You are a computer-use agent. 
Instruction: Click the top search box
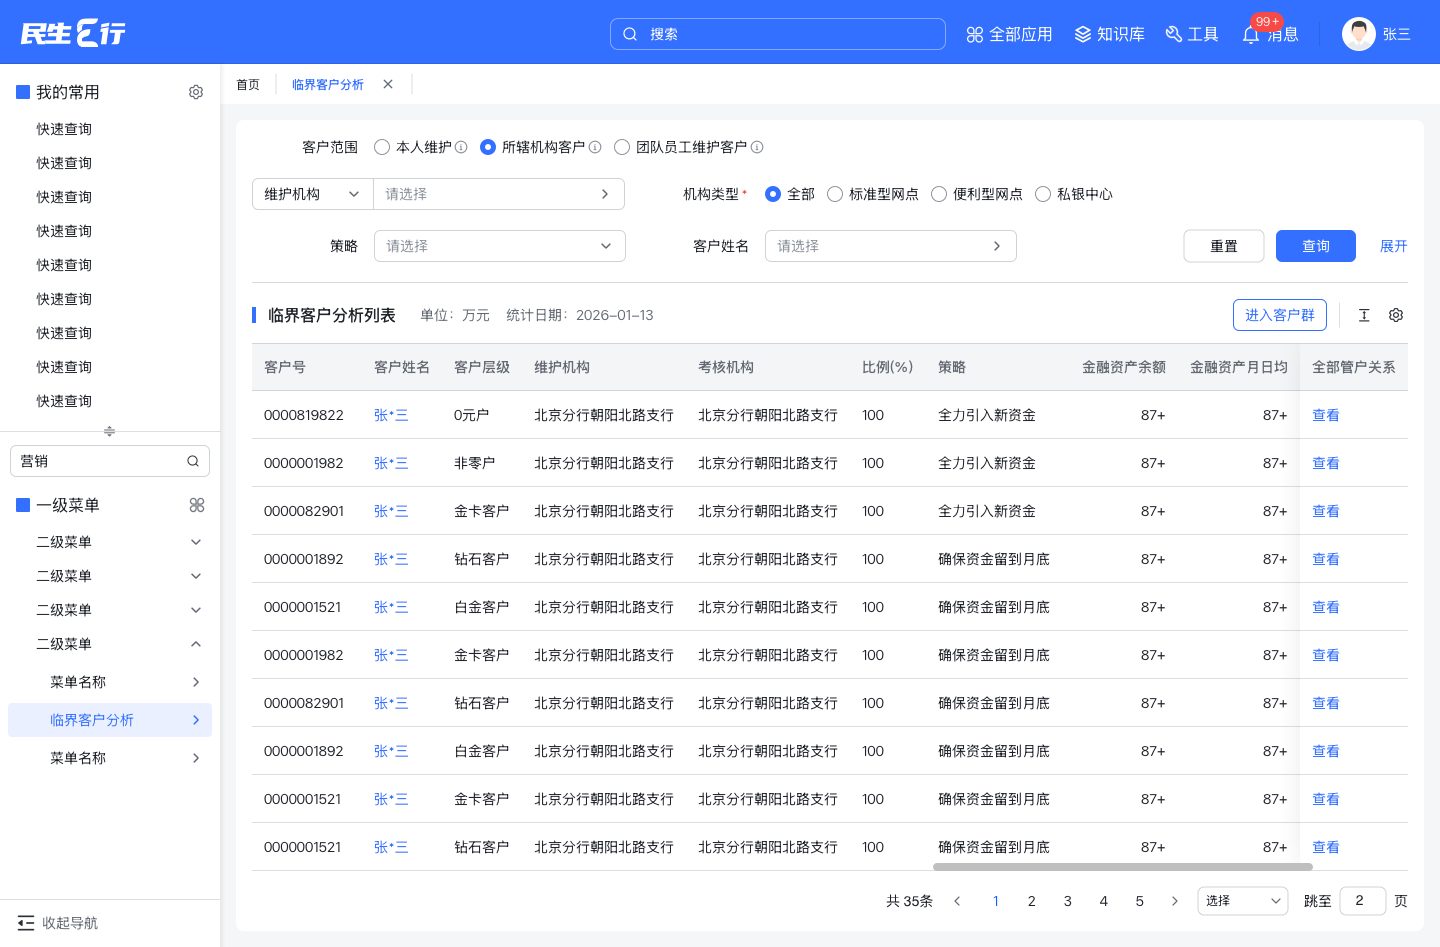pyautogui.click(x=778, y=34)
